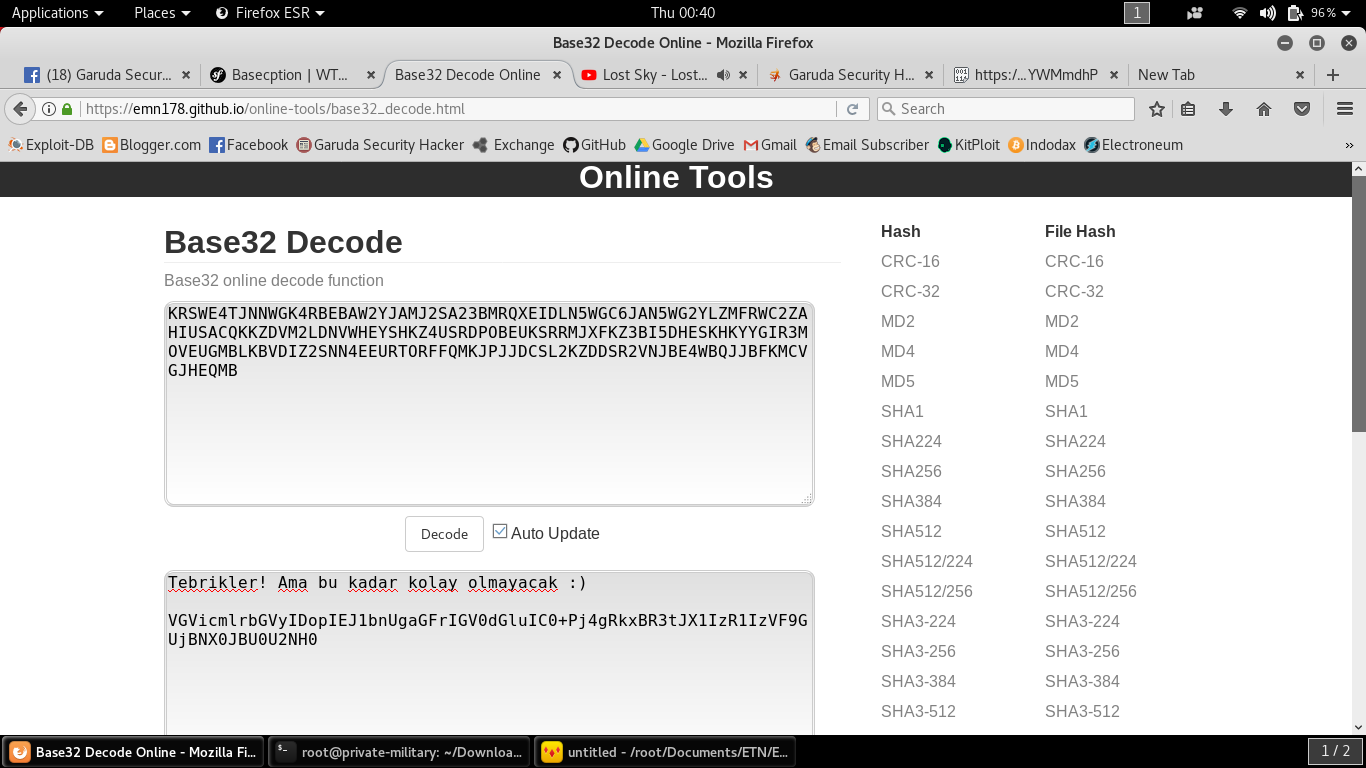Click the page vertical scrollbar thumb

(x=1358, y=300)
